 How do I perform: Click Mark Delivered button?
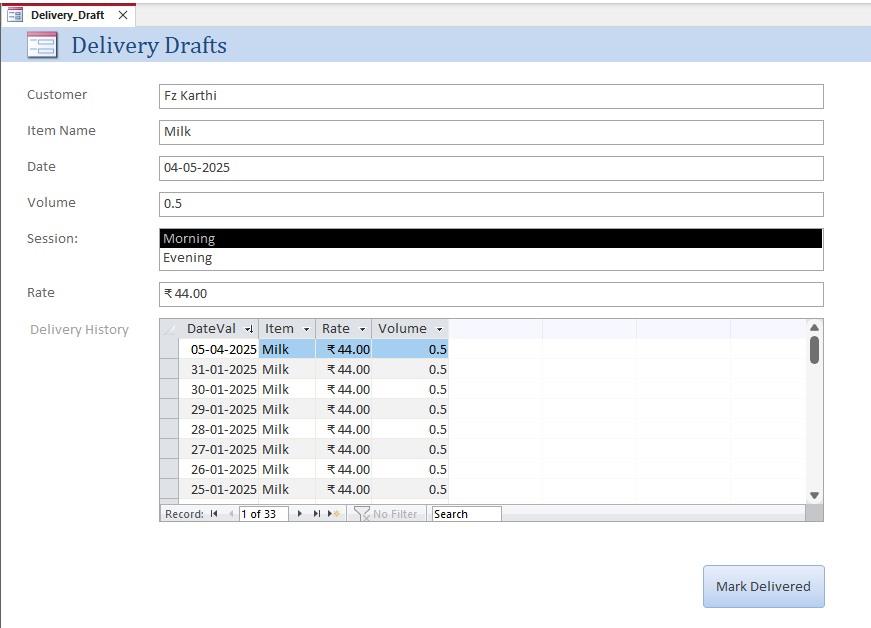763,586
